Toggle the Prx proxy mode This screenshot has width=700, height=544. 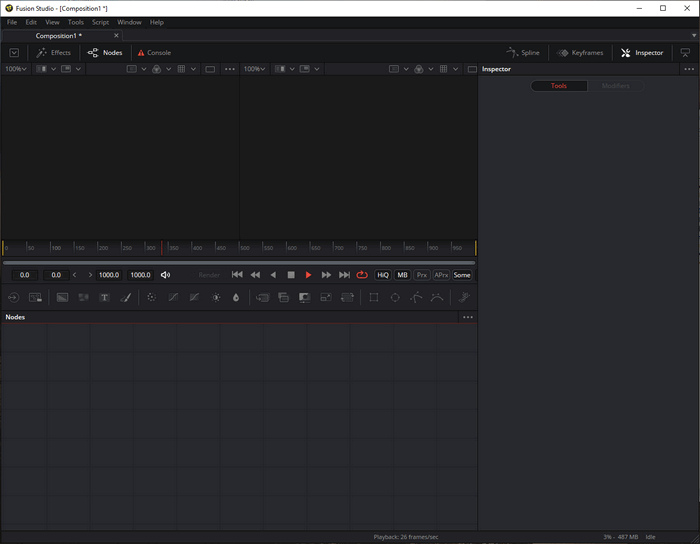coord(421,275)
